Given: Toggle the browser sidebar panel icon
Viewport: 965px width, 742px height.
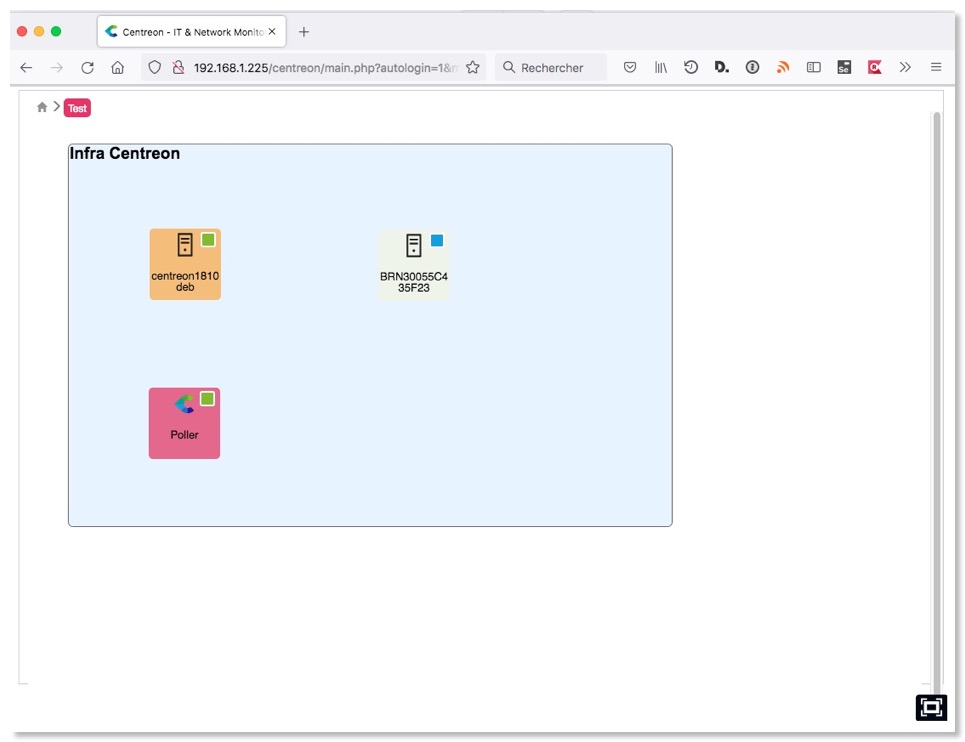Looking at the screenshot, I should coord(814,67).
